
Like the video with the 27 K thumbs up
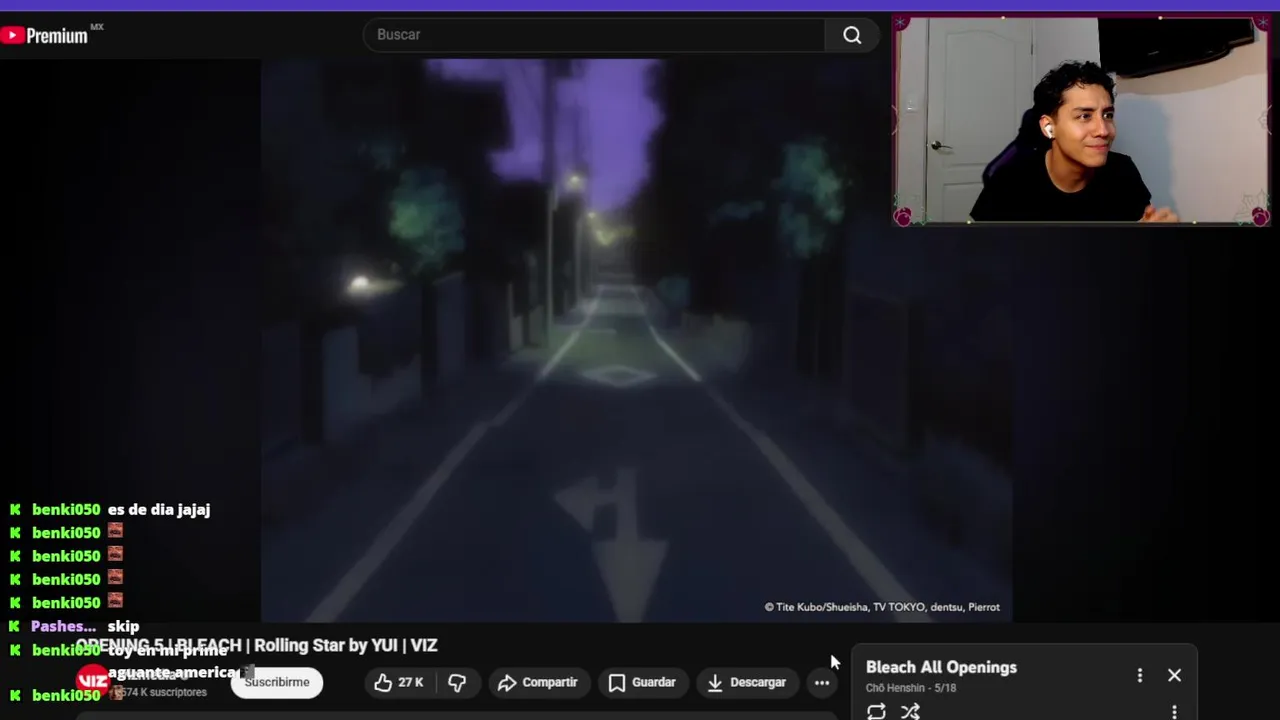tap(399, 683)
